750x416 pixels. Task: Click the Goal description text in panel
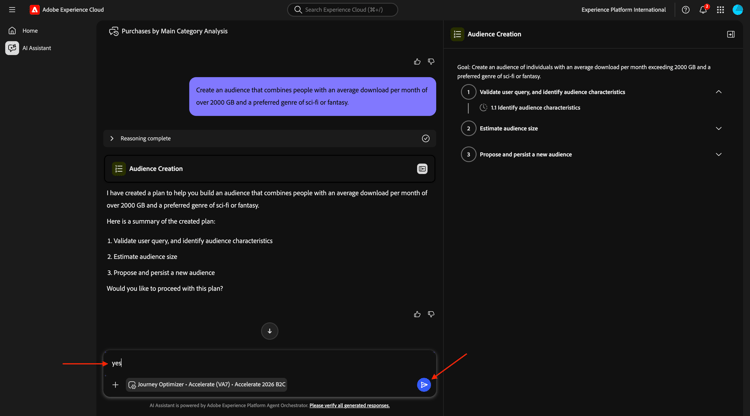(584, 72)
